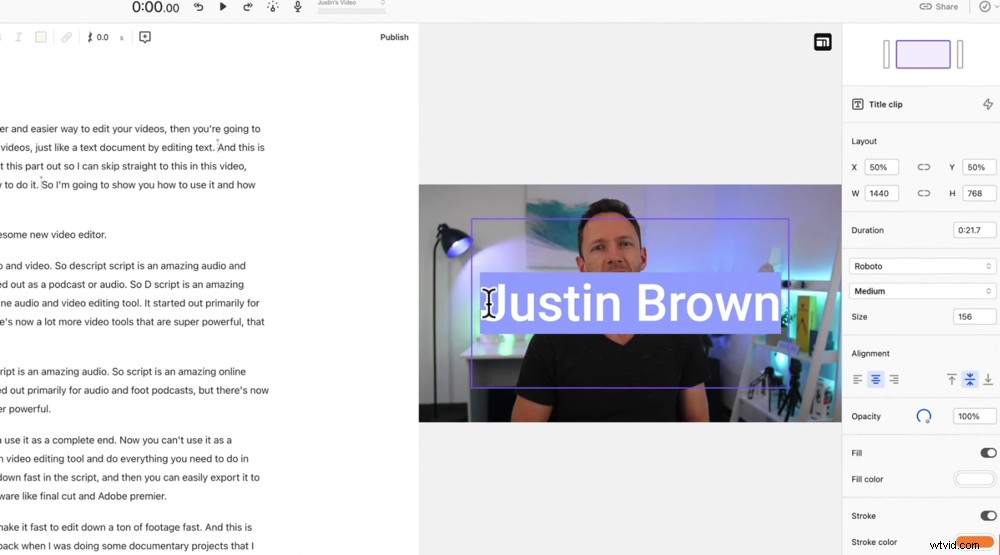Edit the Y position field
Screen dimensions: 1000x555
point(979,167)
